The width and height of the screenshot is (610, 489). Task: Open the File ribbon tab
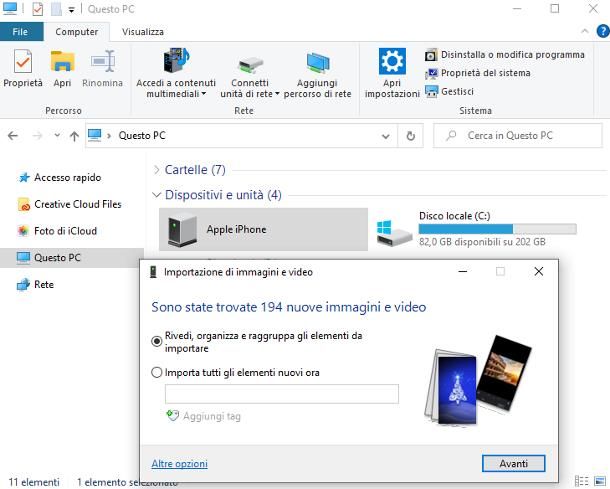pos(20,32)
